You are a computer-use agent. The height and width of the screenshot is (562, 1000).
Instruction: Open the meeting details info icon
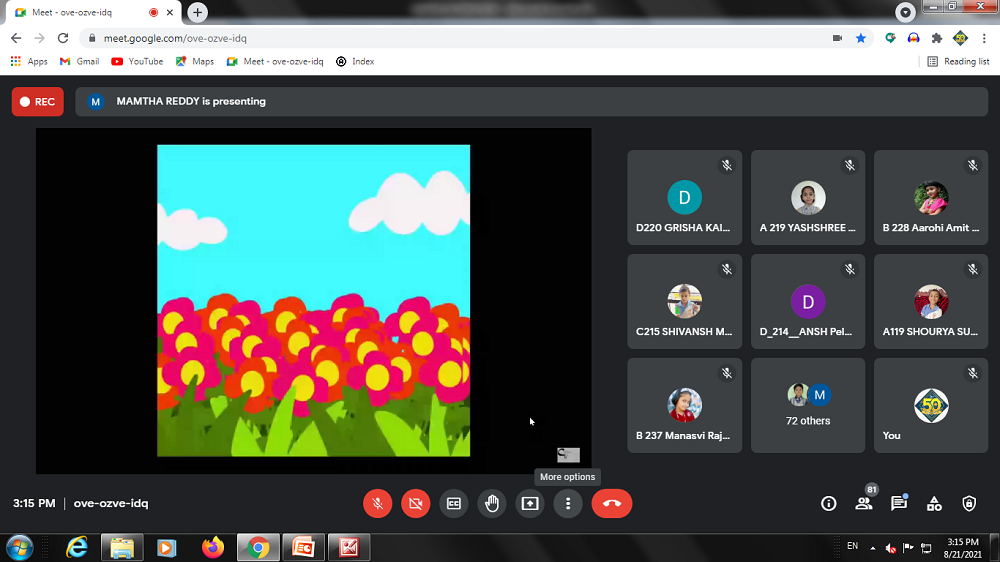click(x=828, y=504)
